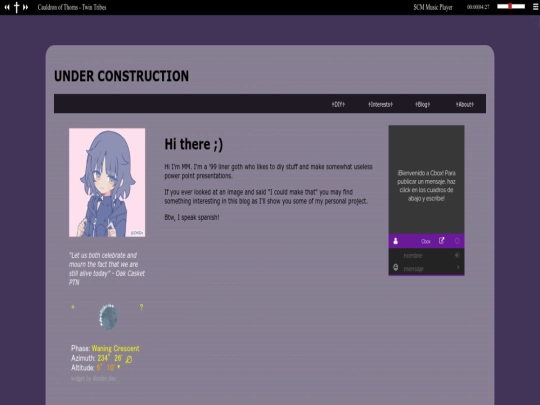Click the UNDER CONSTRUCTION heading

pyautogui.click(x=122, y=76)
